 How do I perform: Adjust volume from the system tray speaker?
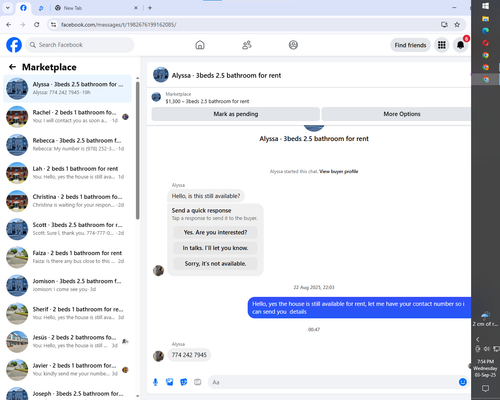click(487, 349)
